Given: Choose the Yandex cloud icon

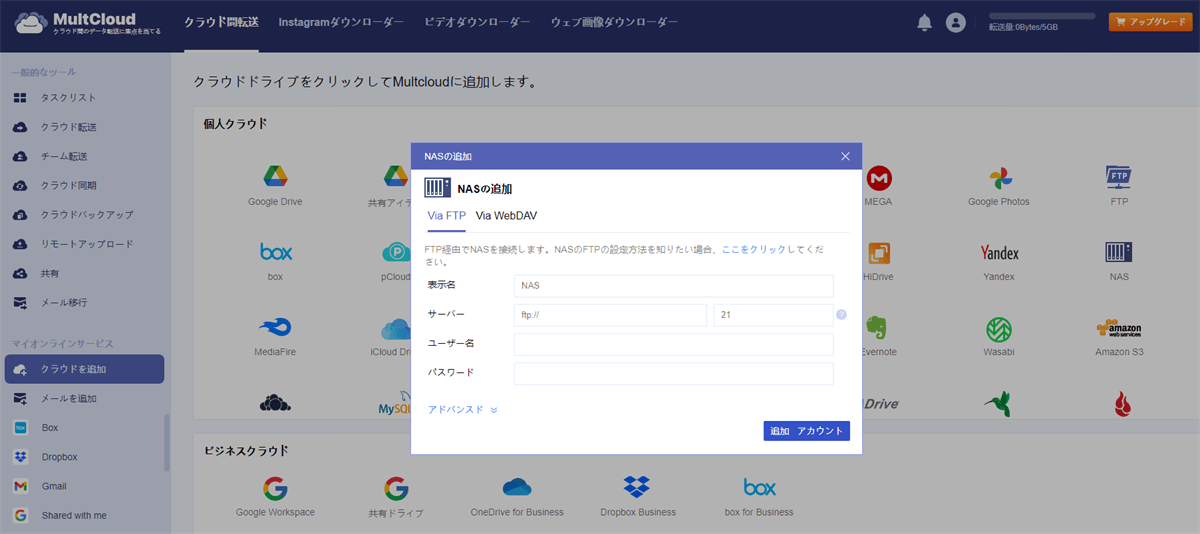Looking at the screenshot, I should (998, 254).
